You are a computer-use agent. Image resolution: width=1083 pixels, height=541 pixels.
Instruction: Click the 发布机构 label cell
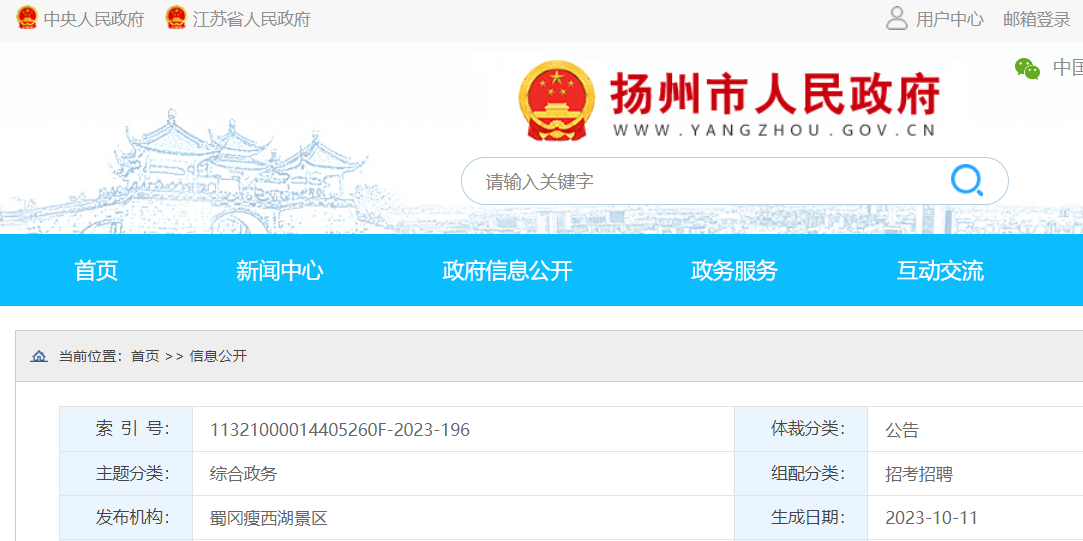click(126, 517)
